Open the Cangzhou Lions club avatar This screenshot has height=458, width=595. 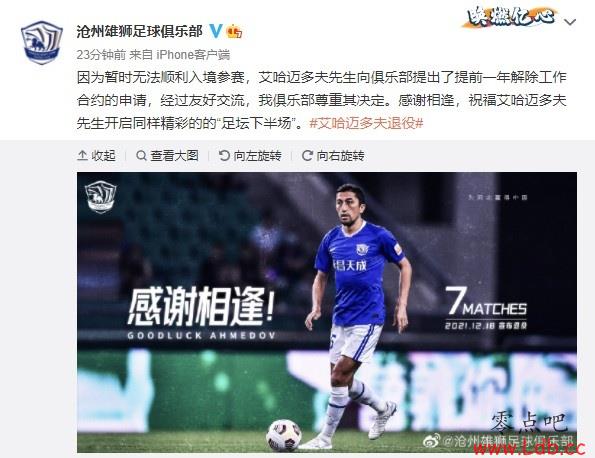[42, 42]
